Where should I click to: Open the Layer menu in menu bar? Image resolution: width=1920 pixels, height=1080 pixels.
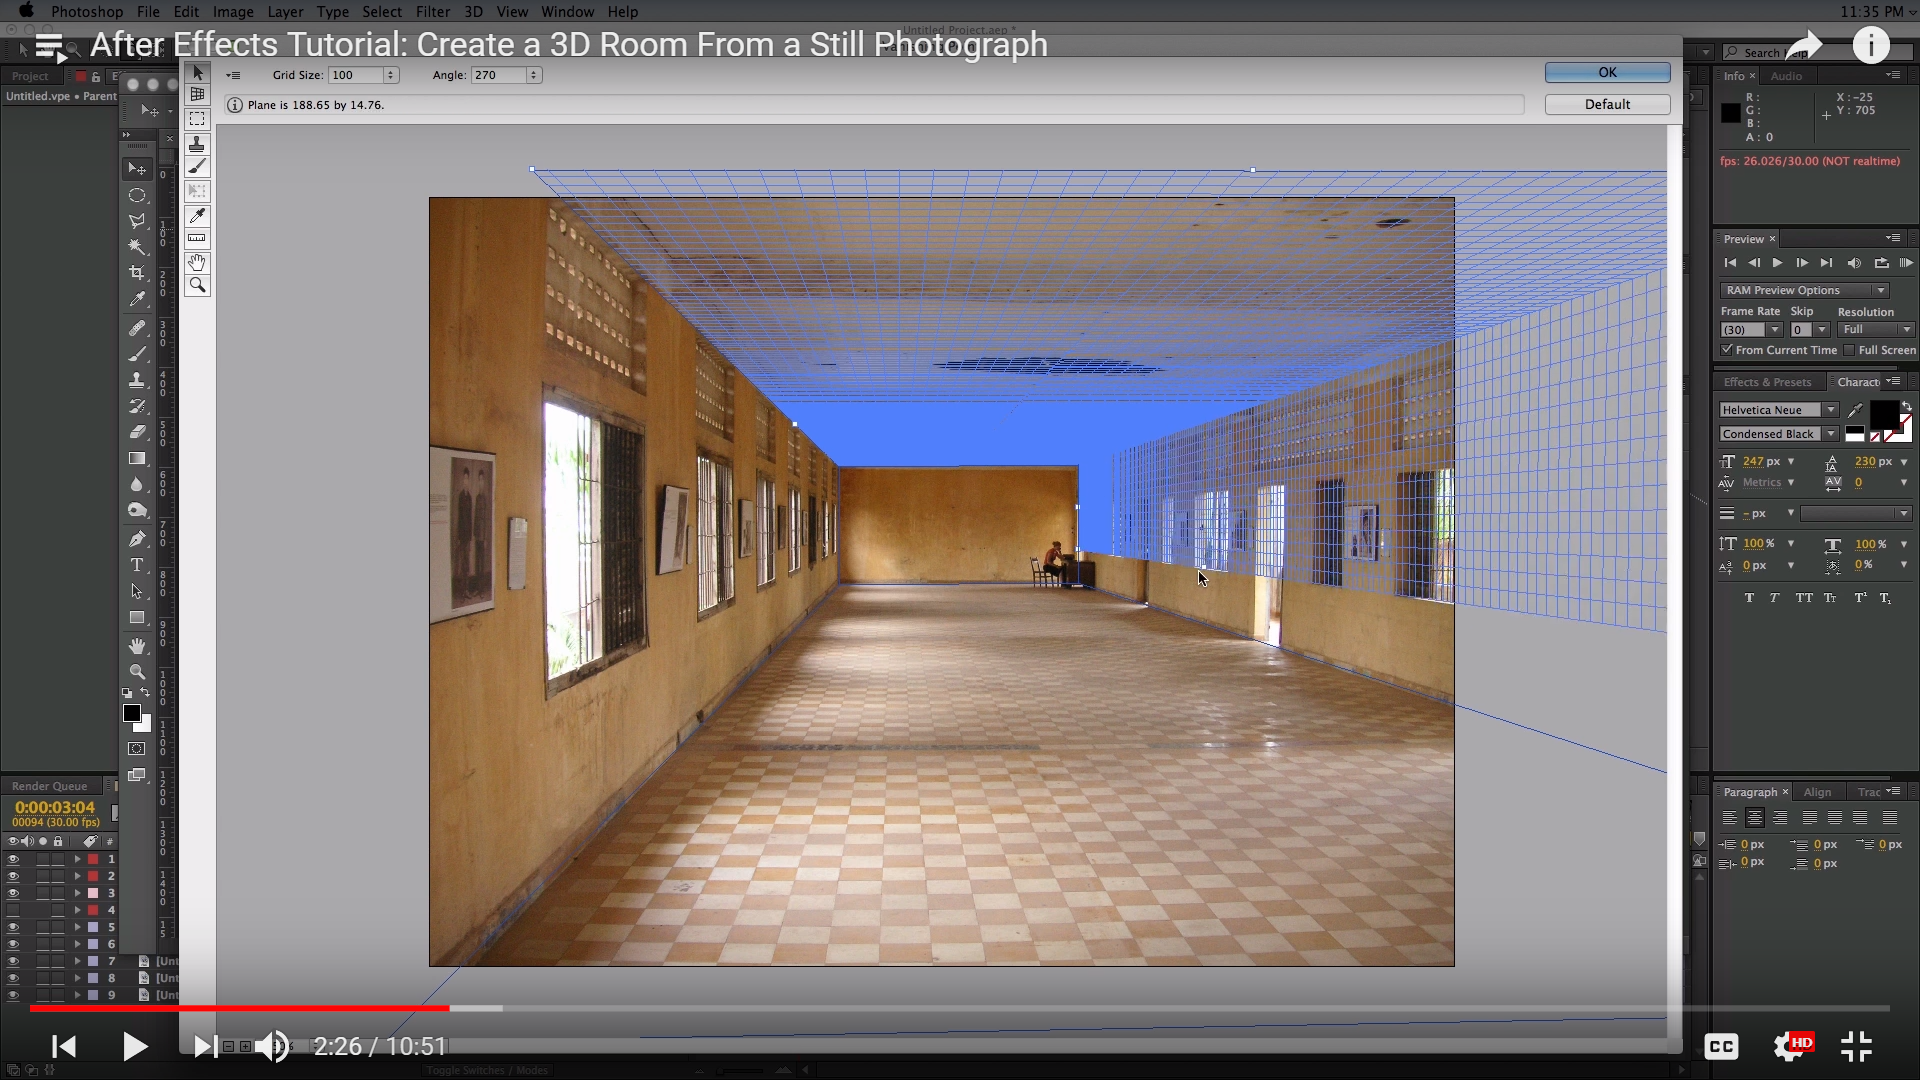coord(285,12)
